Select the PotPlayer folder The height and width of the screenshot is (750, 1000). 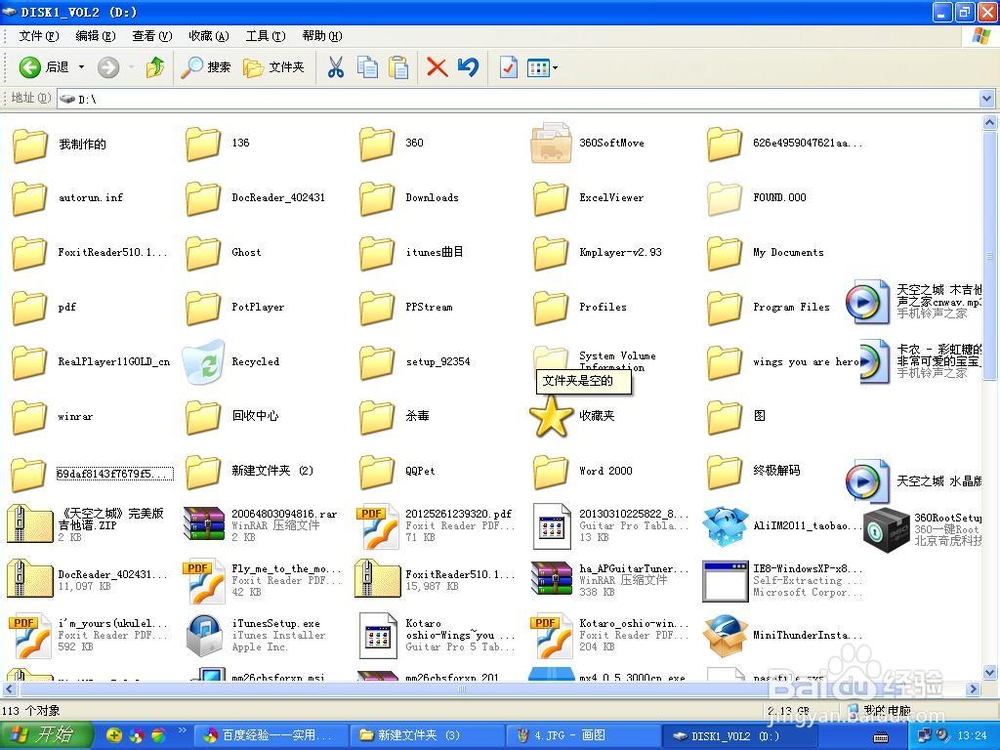pos(235,307)
